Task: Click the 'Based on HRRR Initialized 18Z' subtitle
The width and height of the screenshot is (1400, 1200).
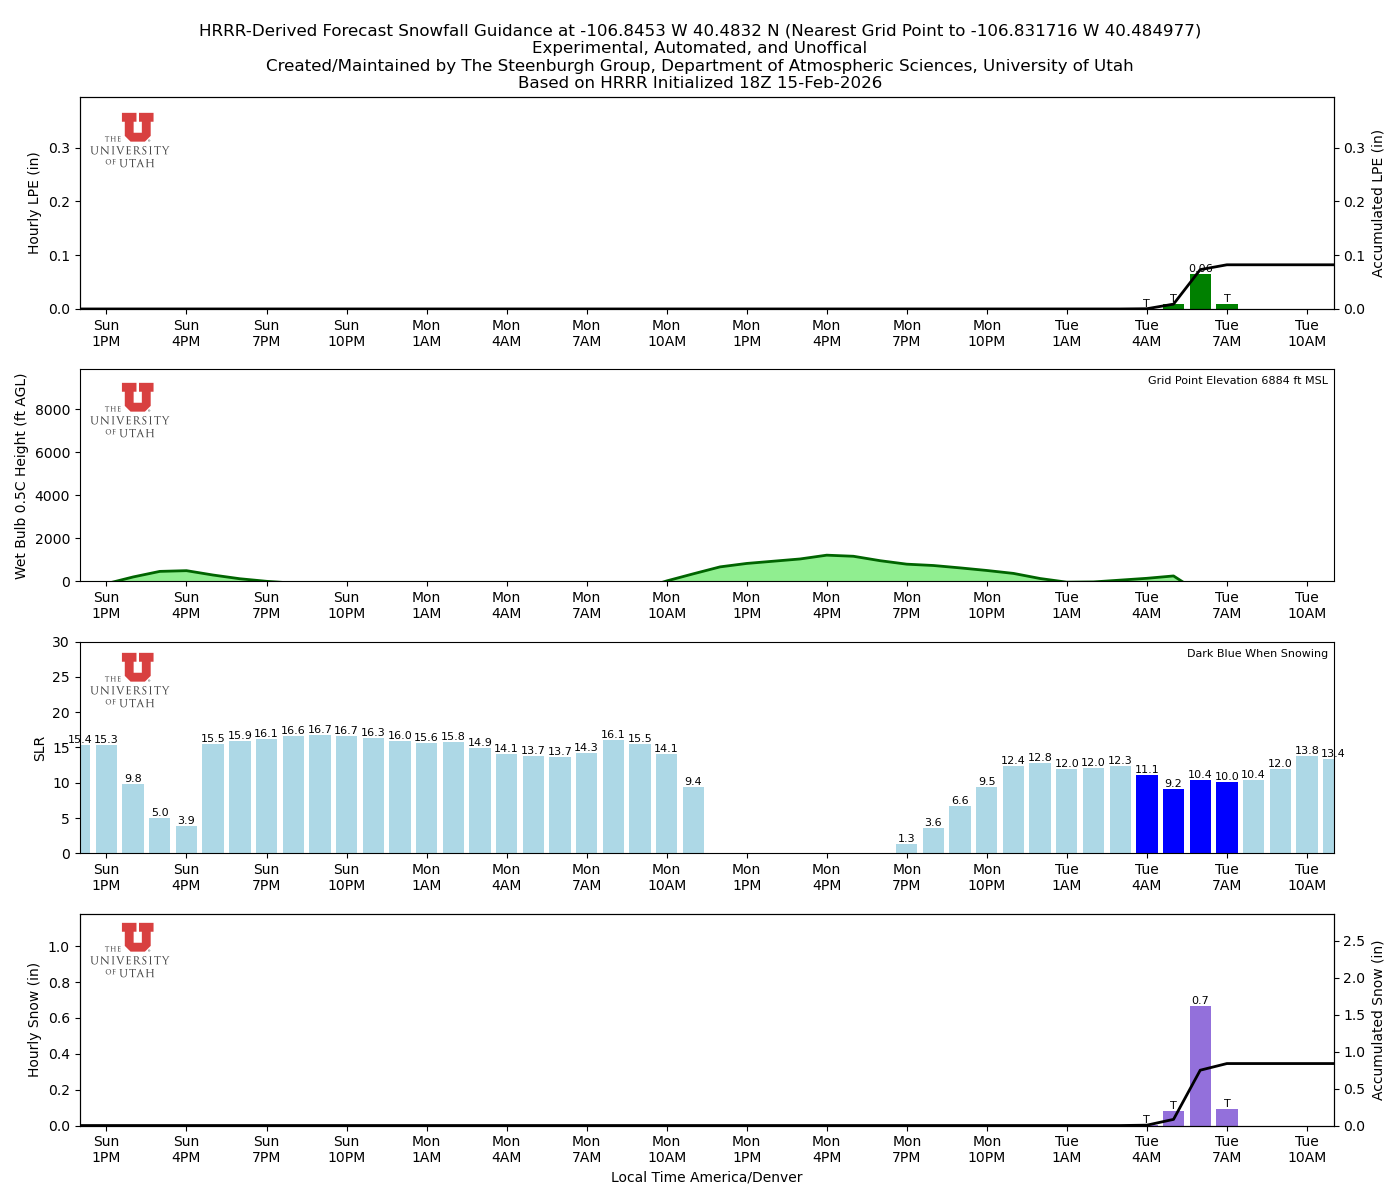Action: (700, 83)
